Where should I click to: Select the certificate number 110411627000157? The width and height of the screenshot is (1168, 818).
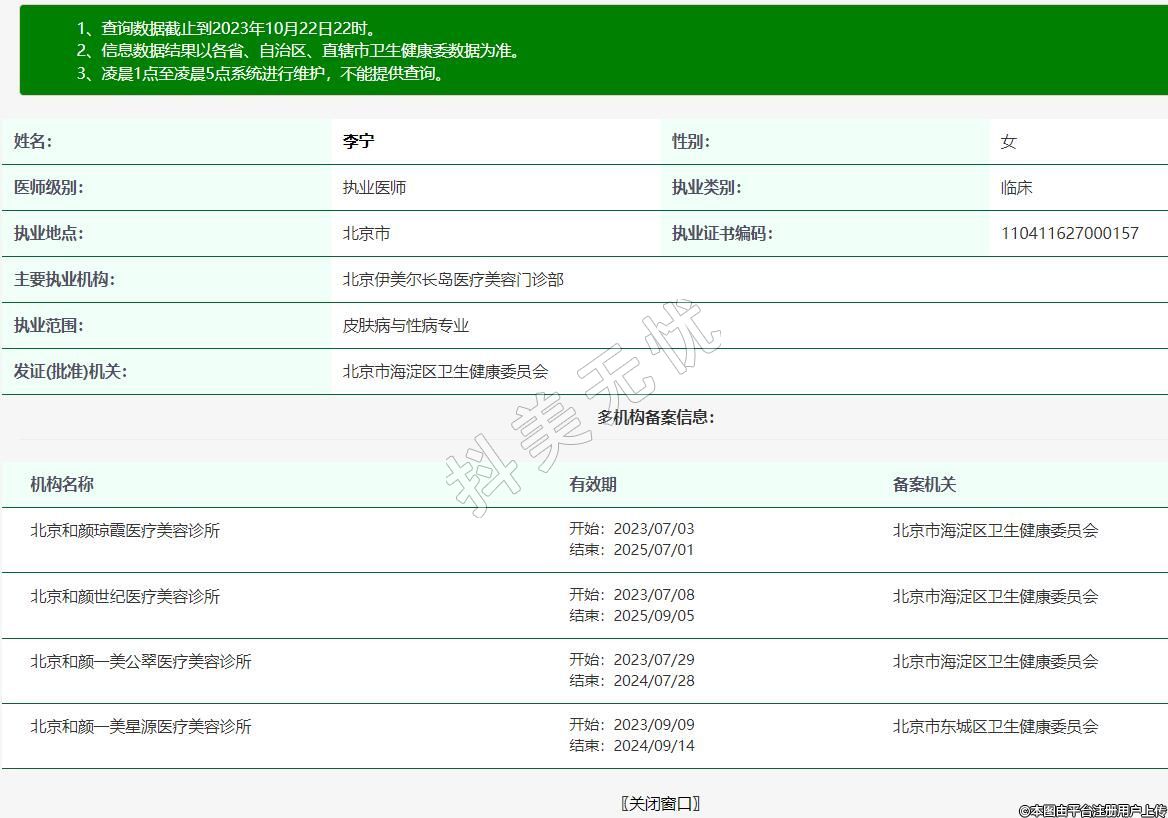coord(1069,234)
